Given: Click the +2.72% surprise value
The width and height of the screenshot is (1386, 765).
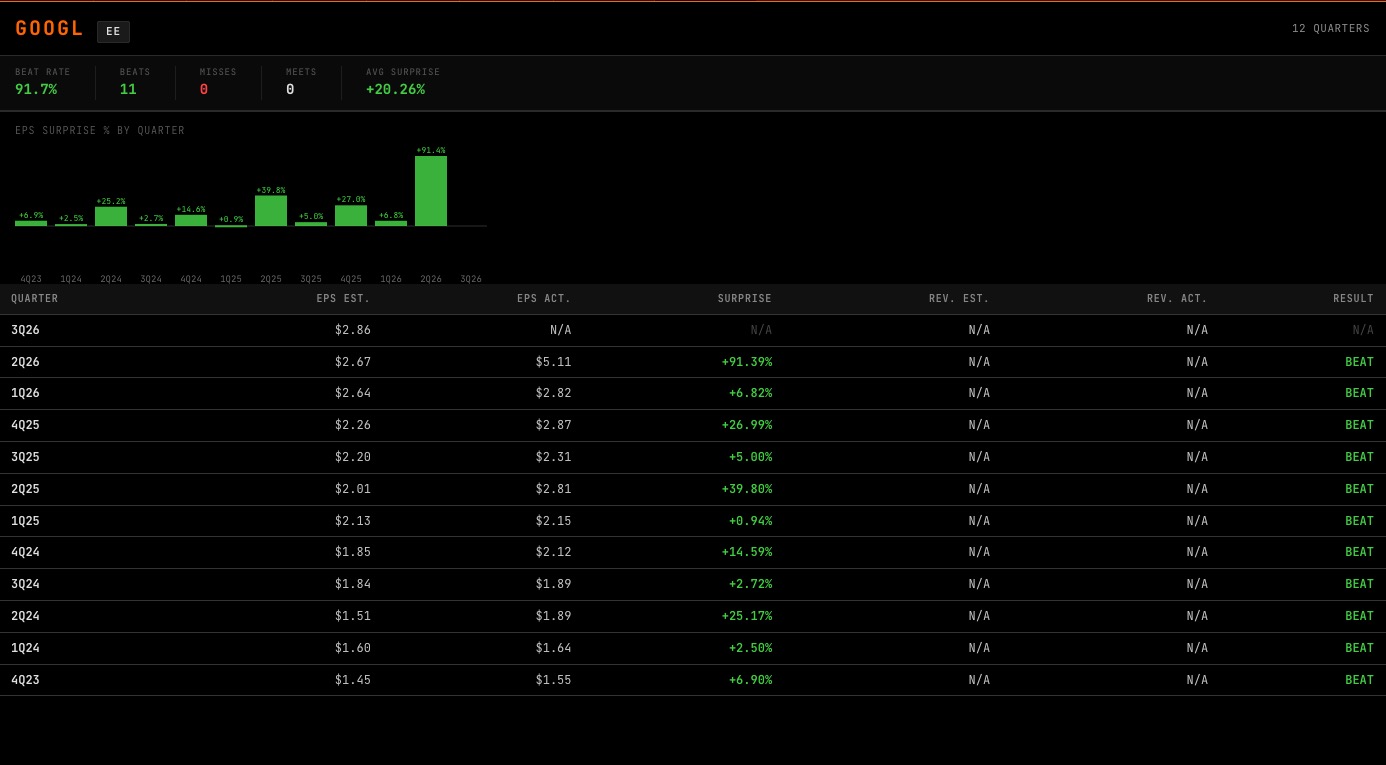Looking at the screenshot, I should pyautogui.click(x=750, y=584).
